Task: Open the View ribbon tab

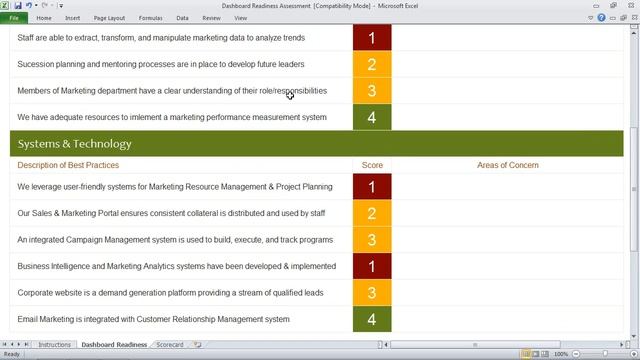Action: [240, 18]
